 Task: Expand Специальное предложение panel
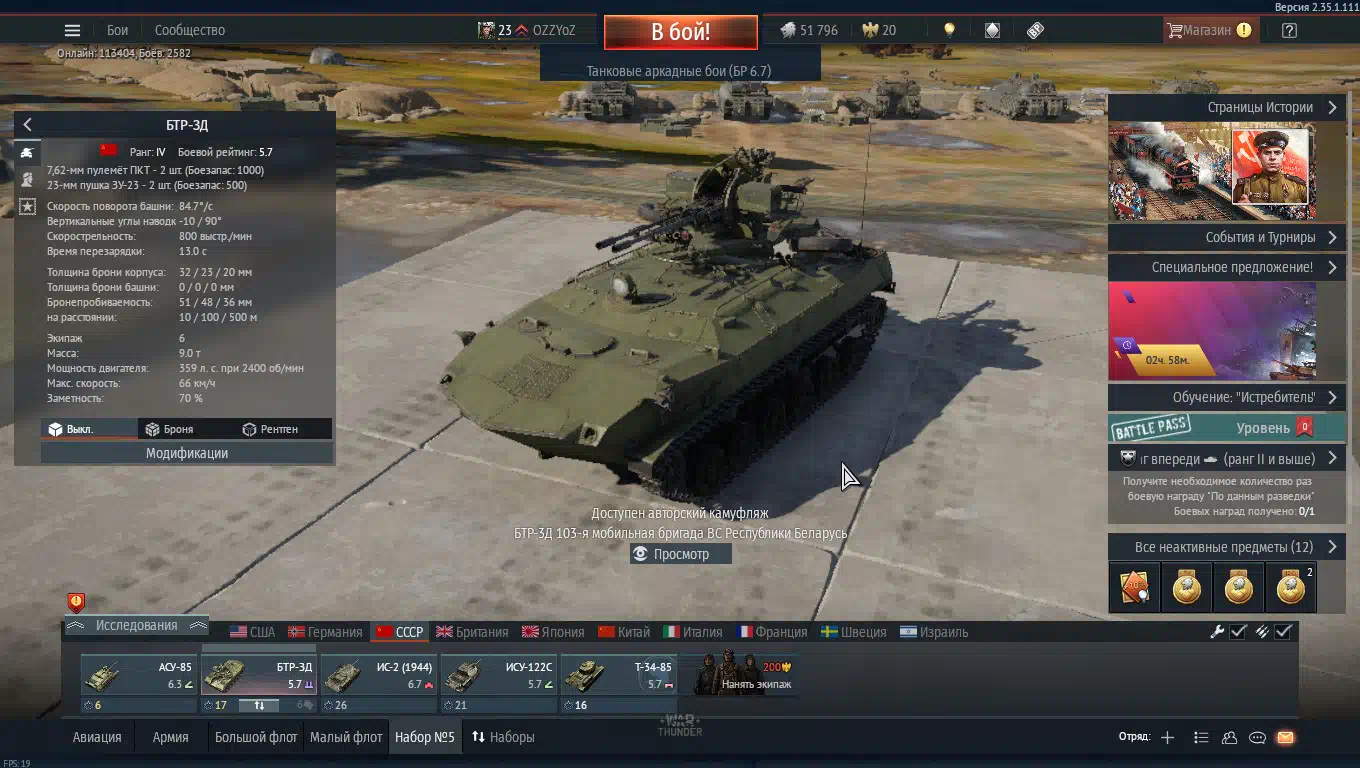pos(1227,267)
